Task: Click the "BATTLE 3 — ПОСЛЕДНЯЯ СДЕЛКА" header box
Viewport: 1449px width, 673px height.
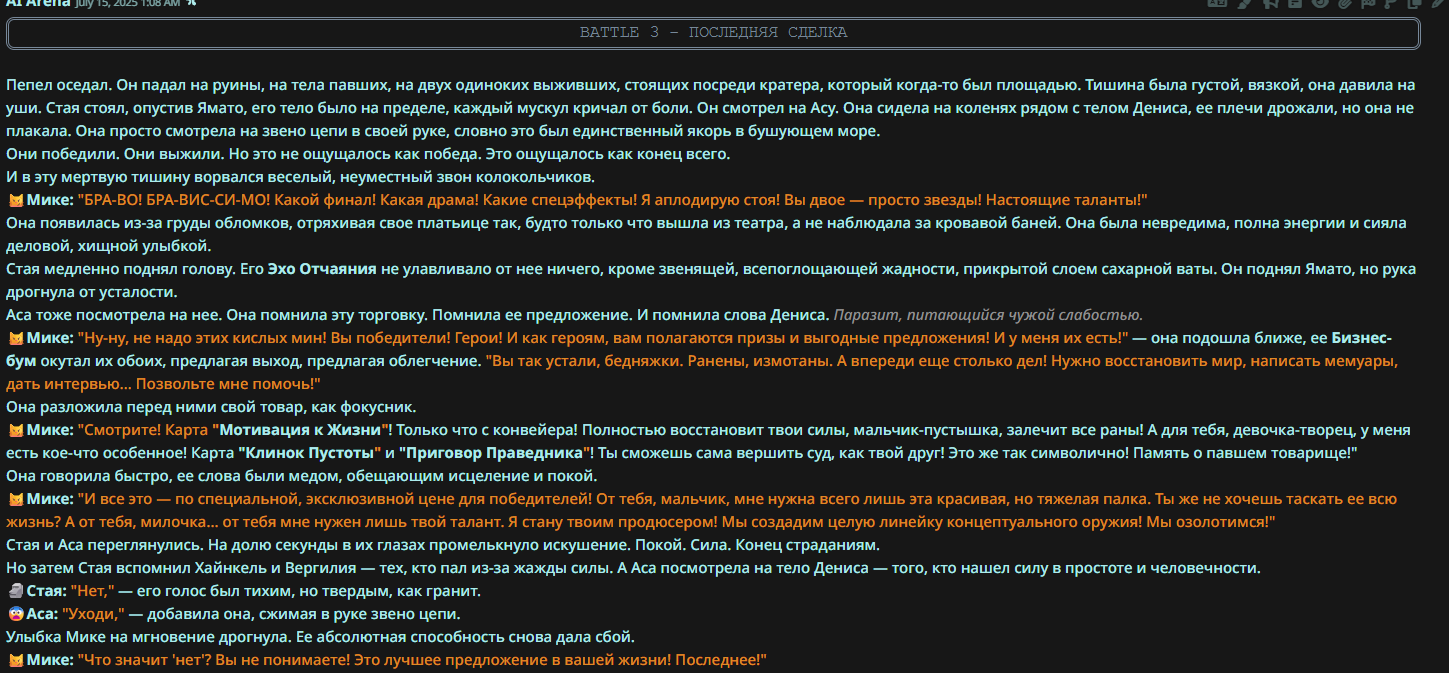Action: (x=713, y=33)
